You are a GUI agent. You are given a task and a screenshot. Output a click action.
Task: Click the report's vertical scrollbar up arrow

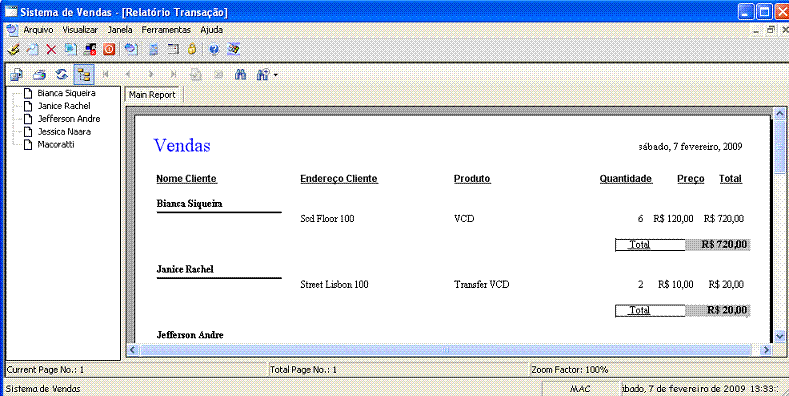(780, 115)
